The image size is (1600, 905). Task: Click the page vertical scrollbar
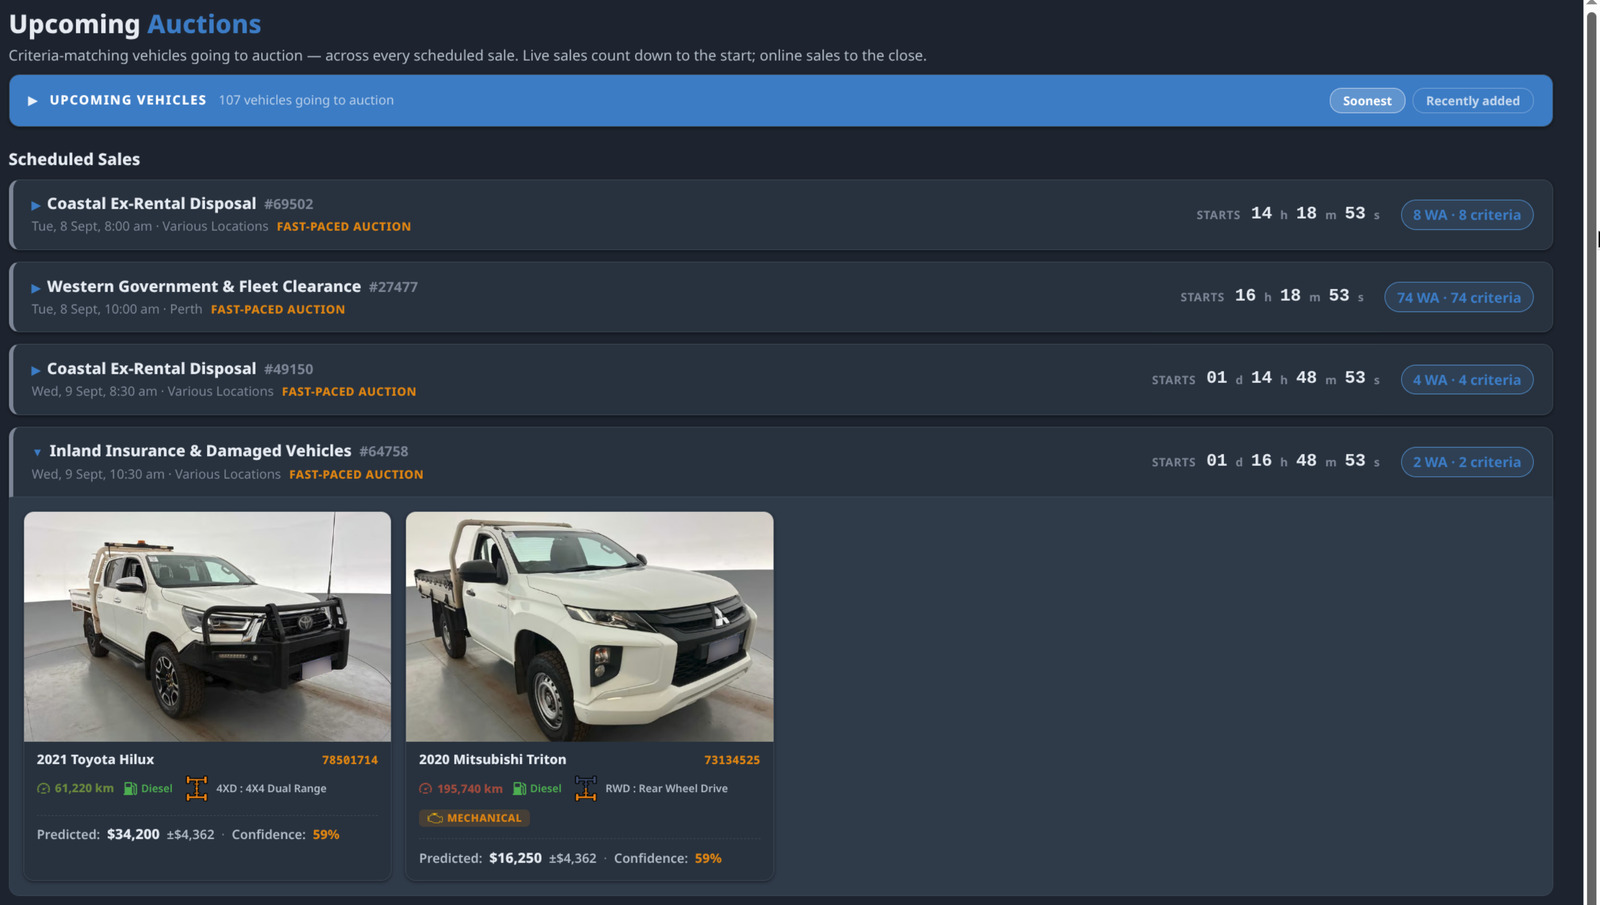pyautogui.click(x=1591, y=452)
